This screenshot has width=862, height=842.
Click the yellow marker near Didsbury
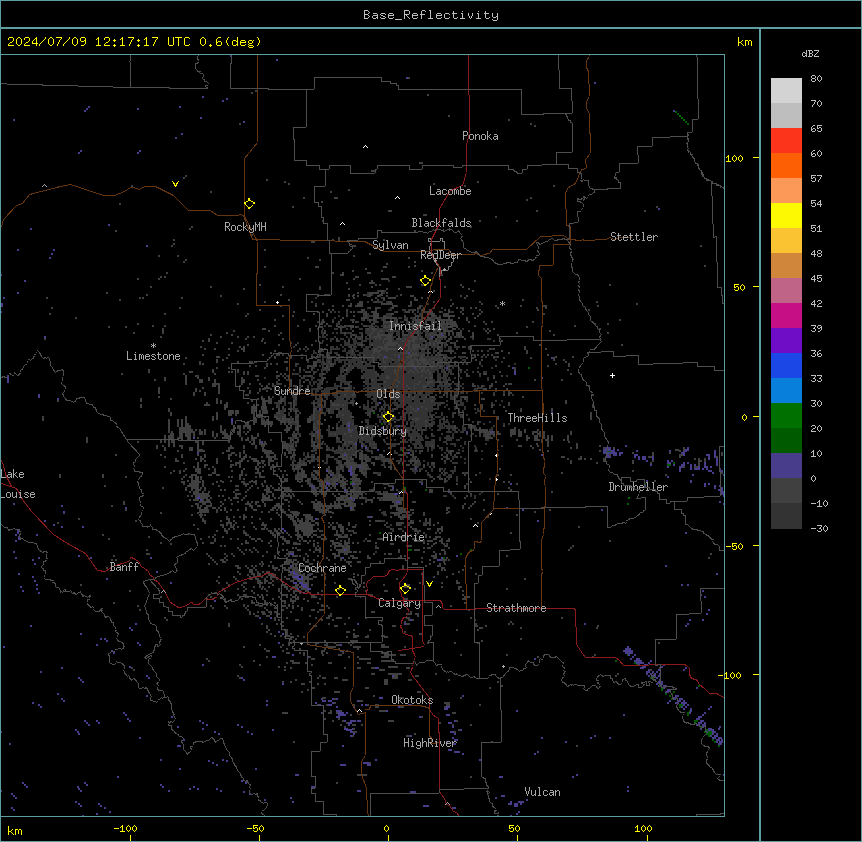388,417
